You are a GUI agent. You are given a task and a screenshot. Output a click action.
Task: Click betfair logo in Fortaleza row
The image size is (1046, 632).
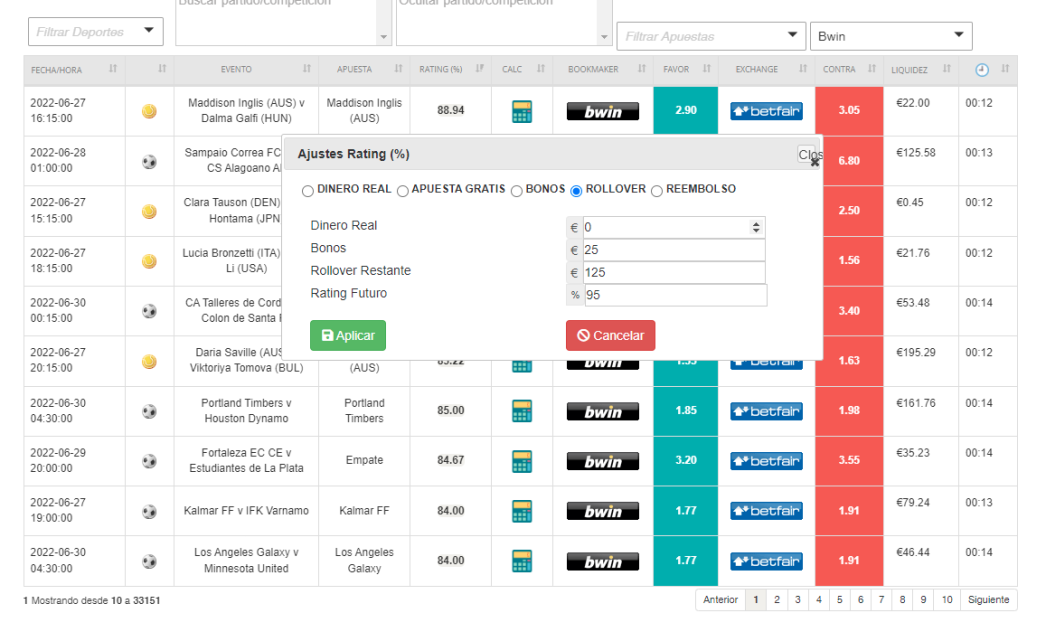[766, 461]
